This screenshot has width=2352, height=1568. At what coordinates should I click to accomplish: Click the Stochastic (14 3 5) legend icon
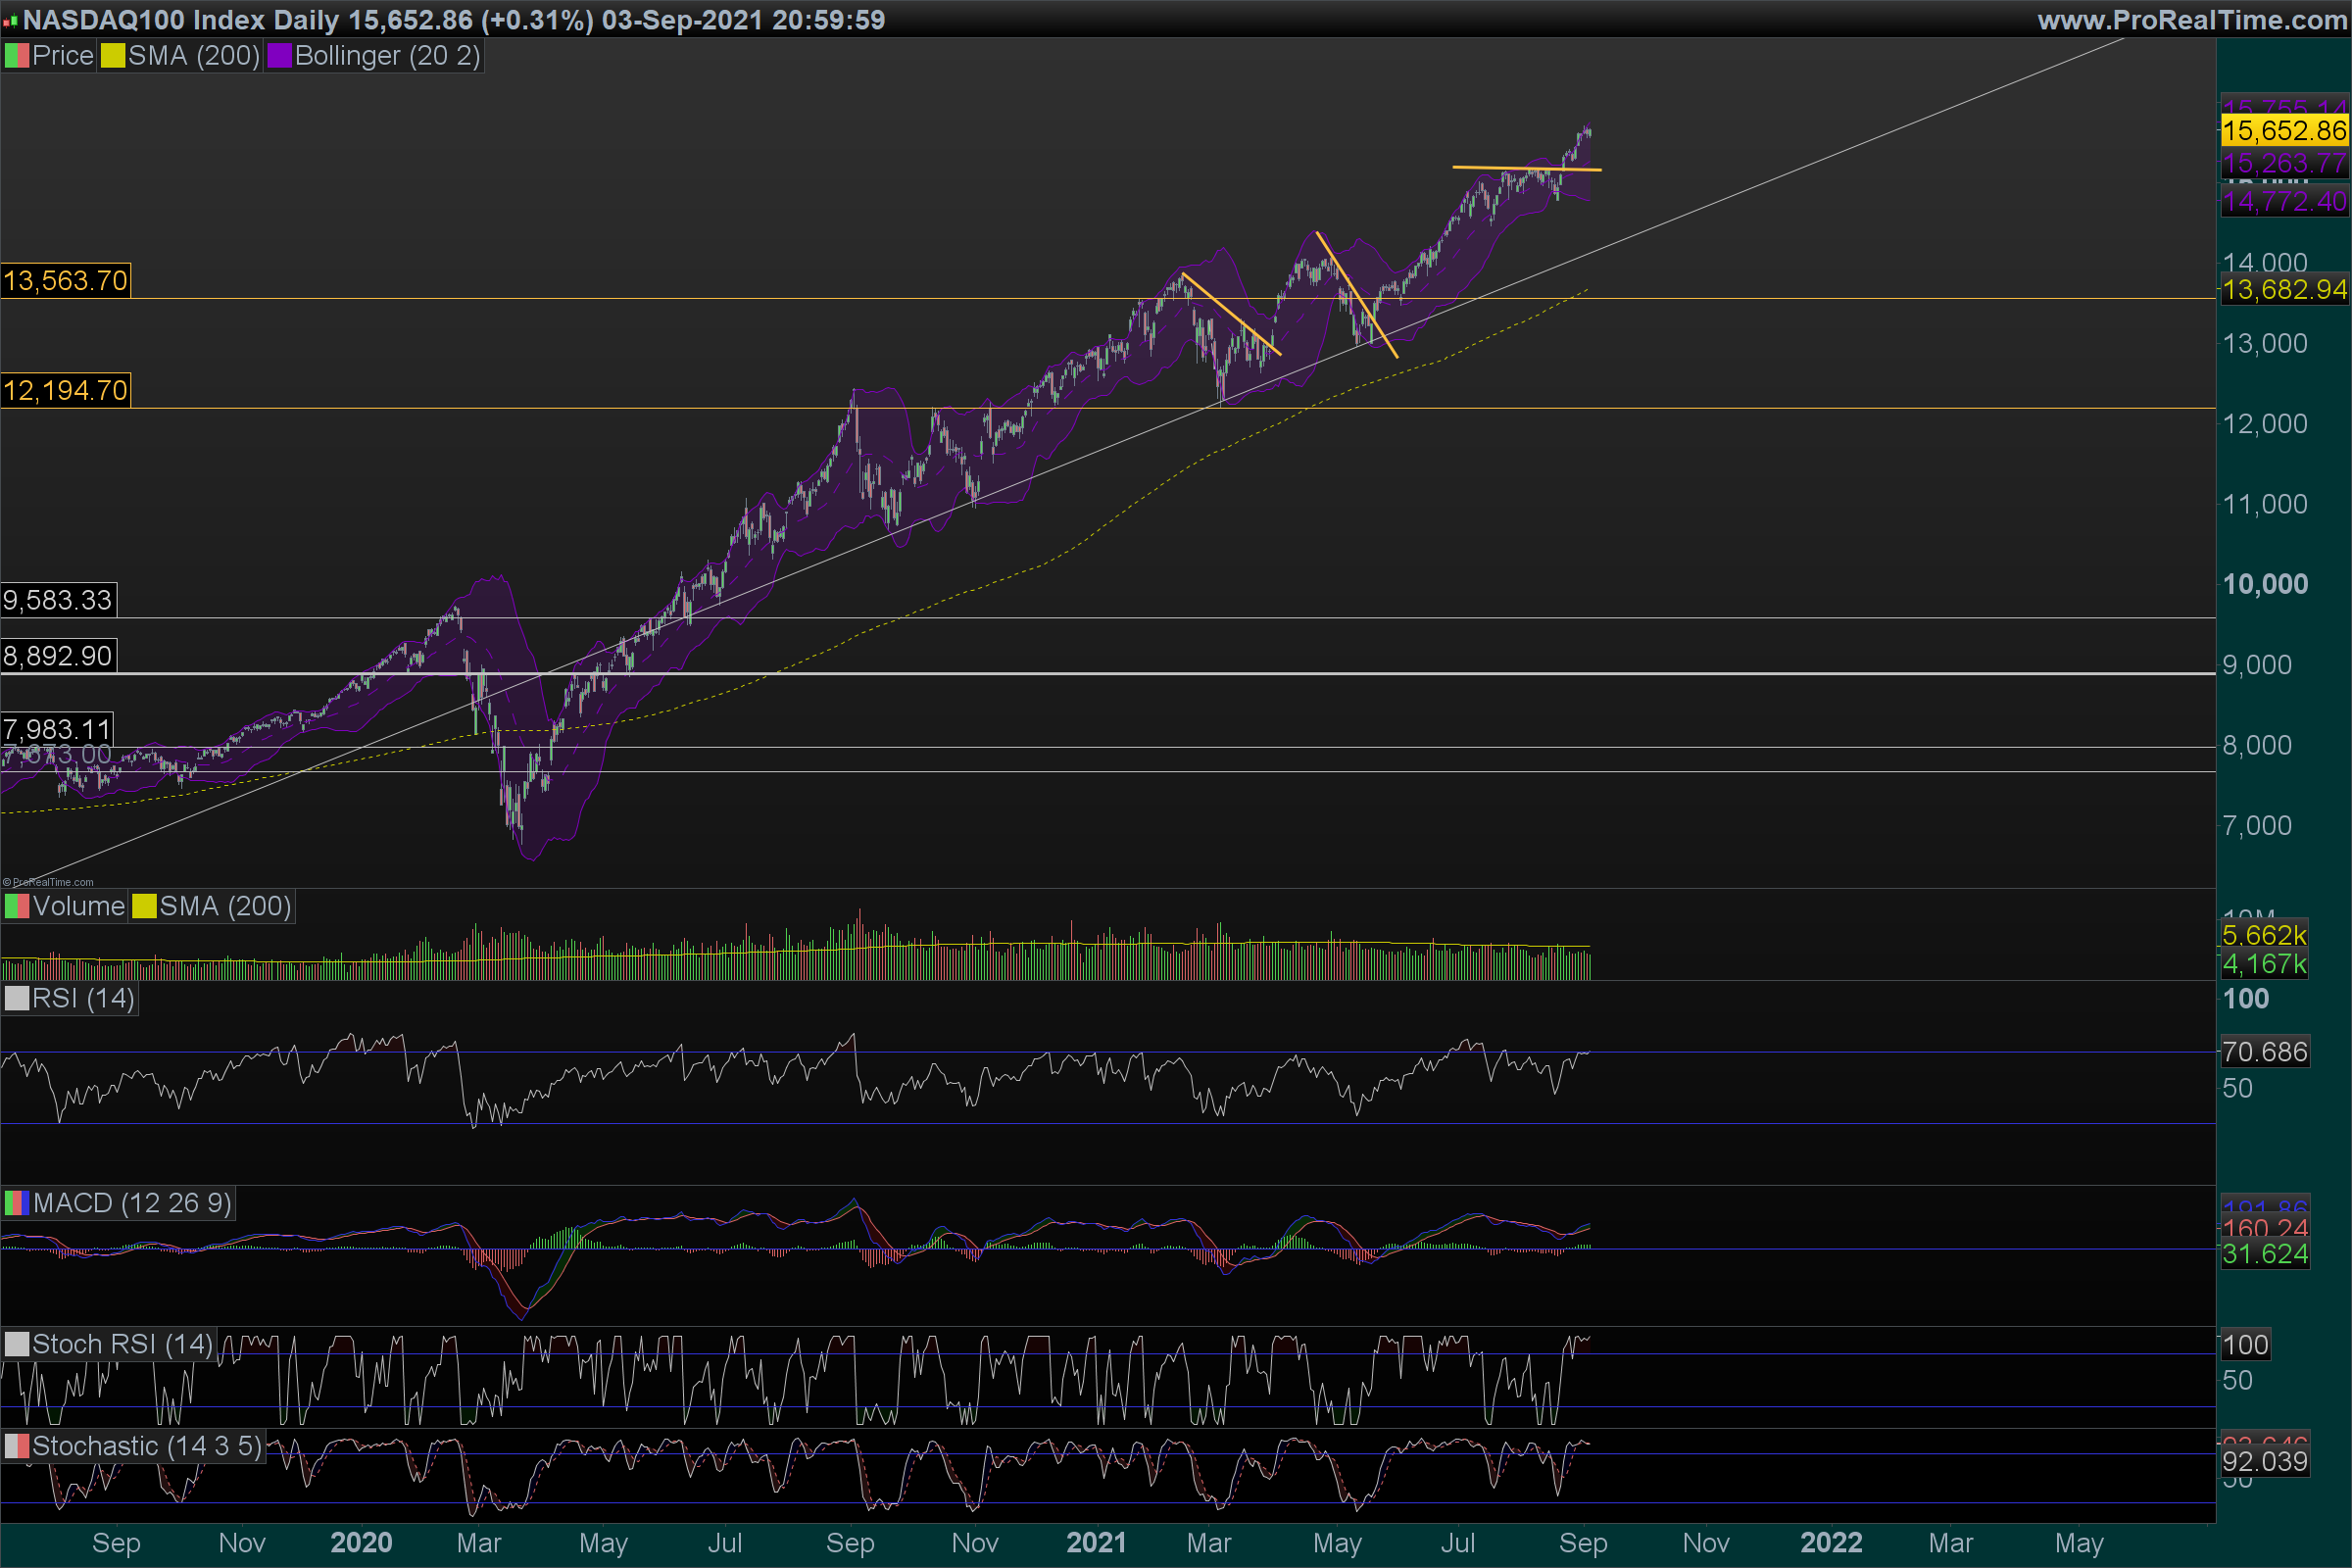pos(16,1446)
